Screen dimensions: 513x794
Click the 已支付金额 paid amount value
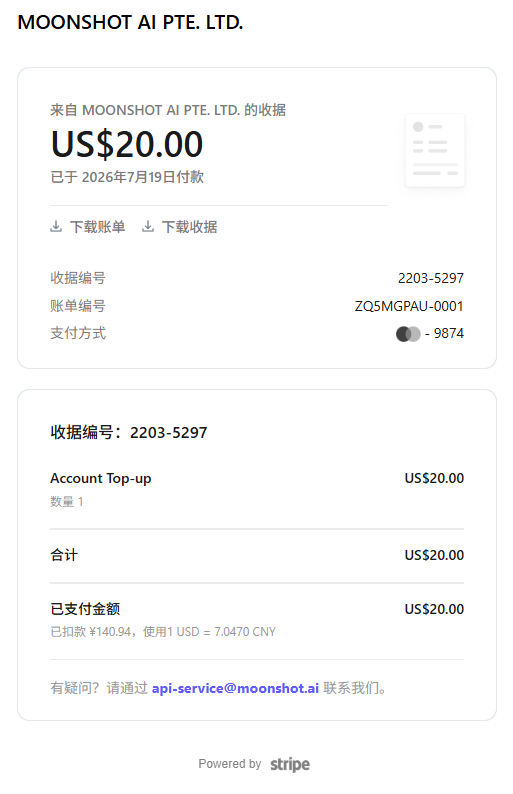click(x=434, y=609)
